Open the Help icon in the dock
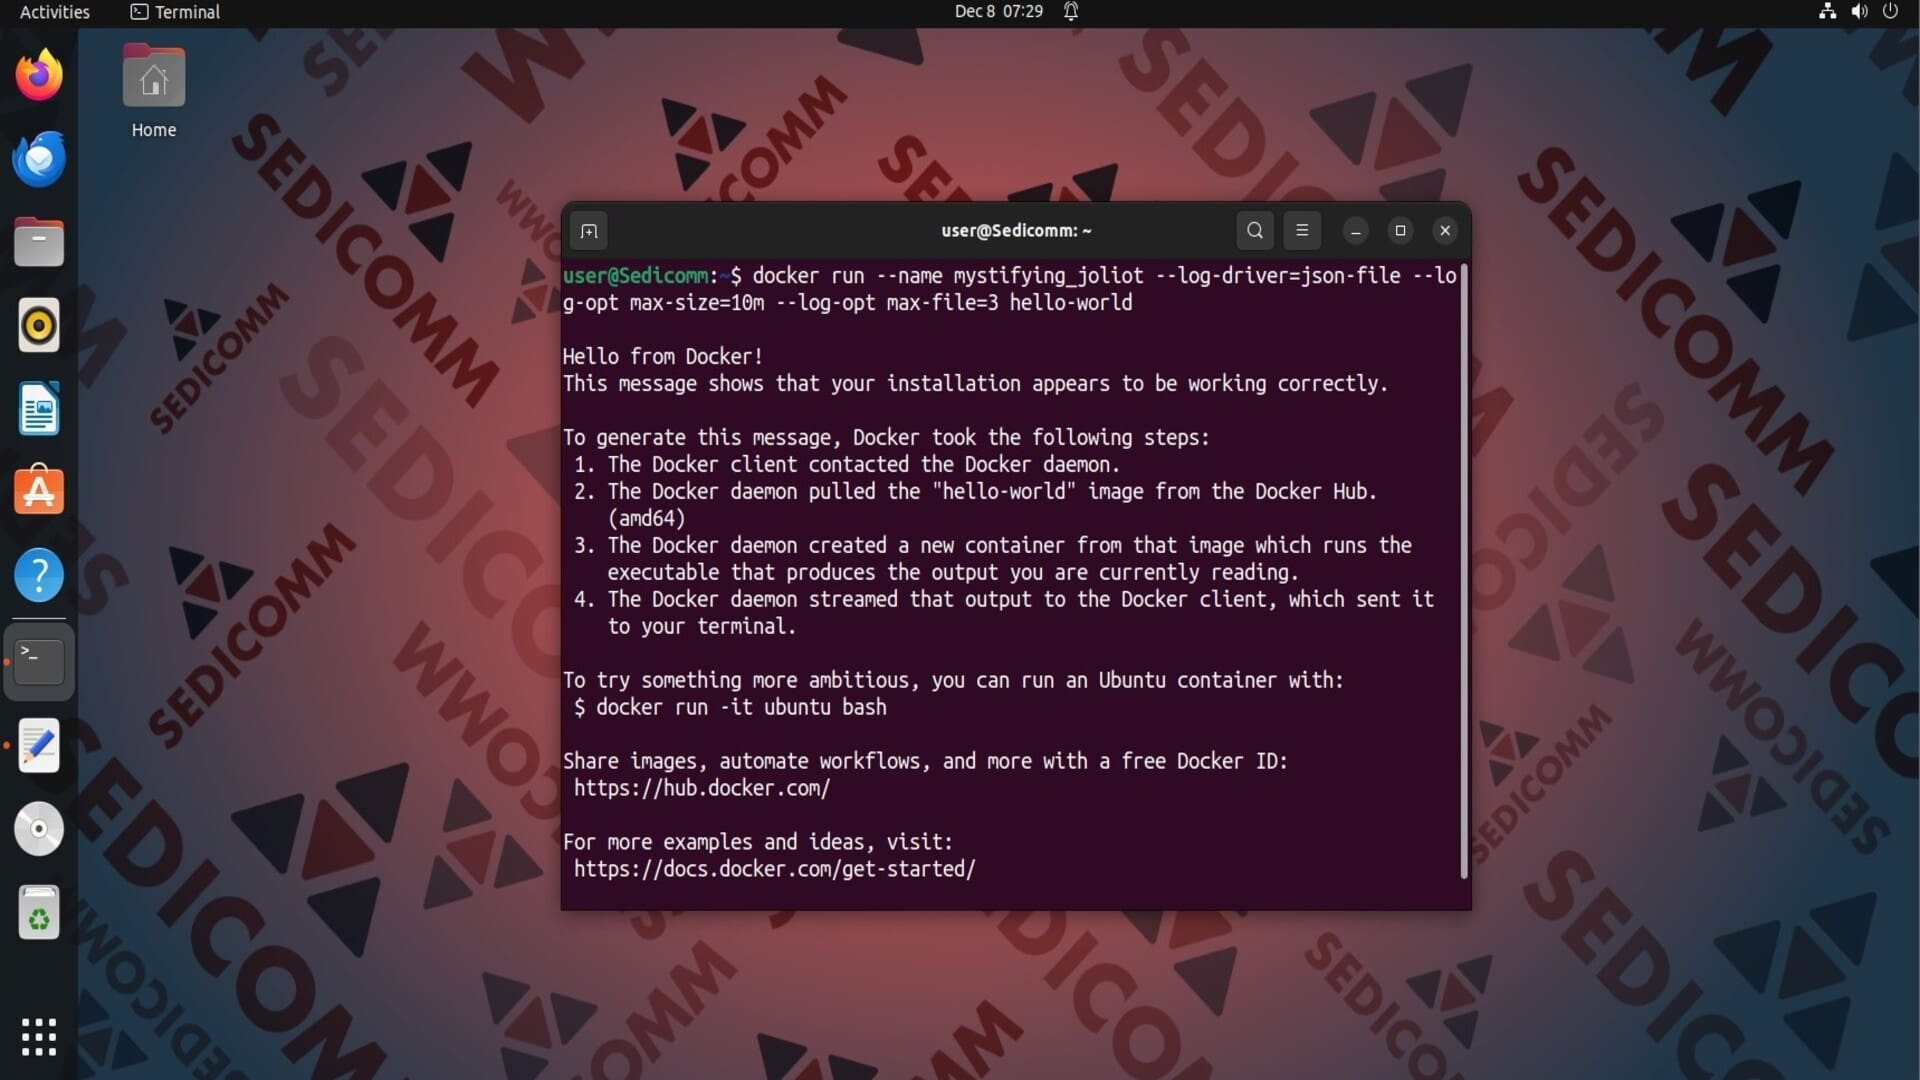This screenshot has height=1080, width=1920. (x=39, y=576)
